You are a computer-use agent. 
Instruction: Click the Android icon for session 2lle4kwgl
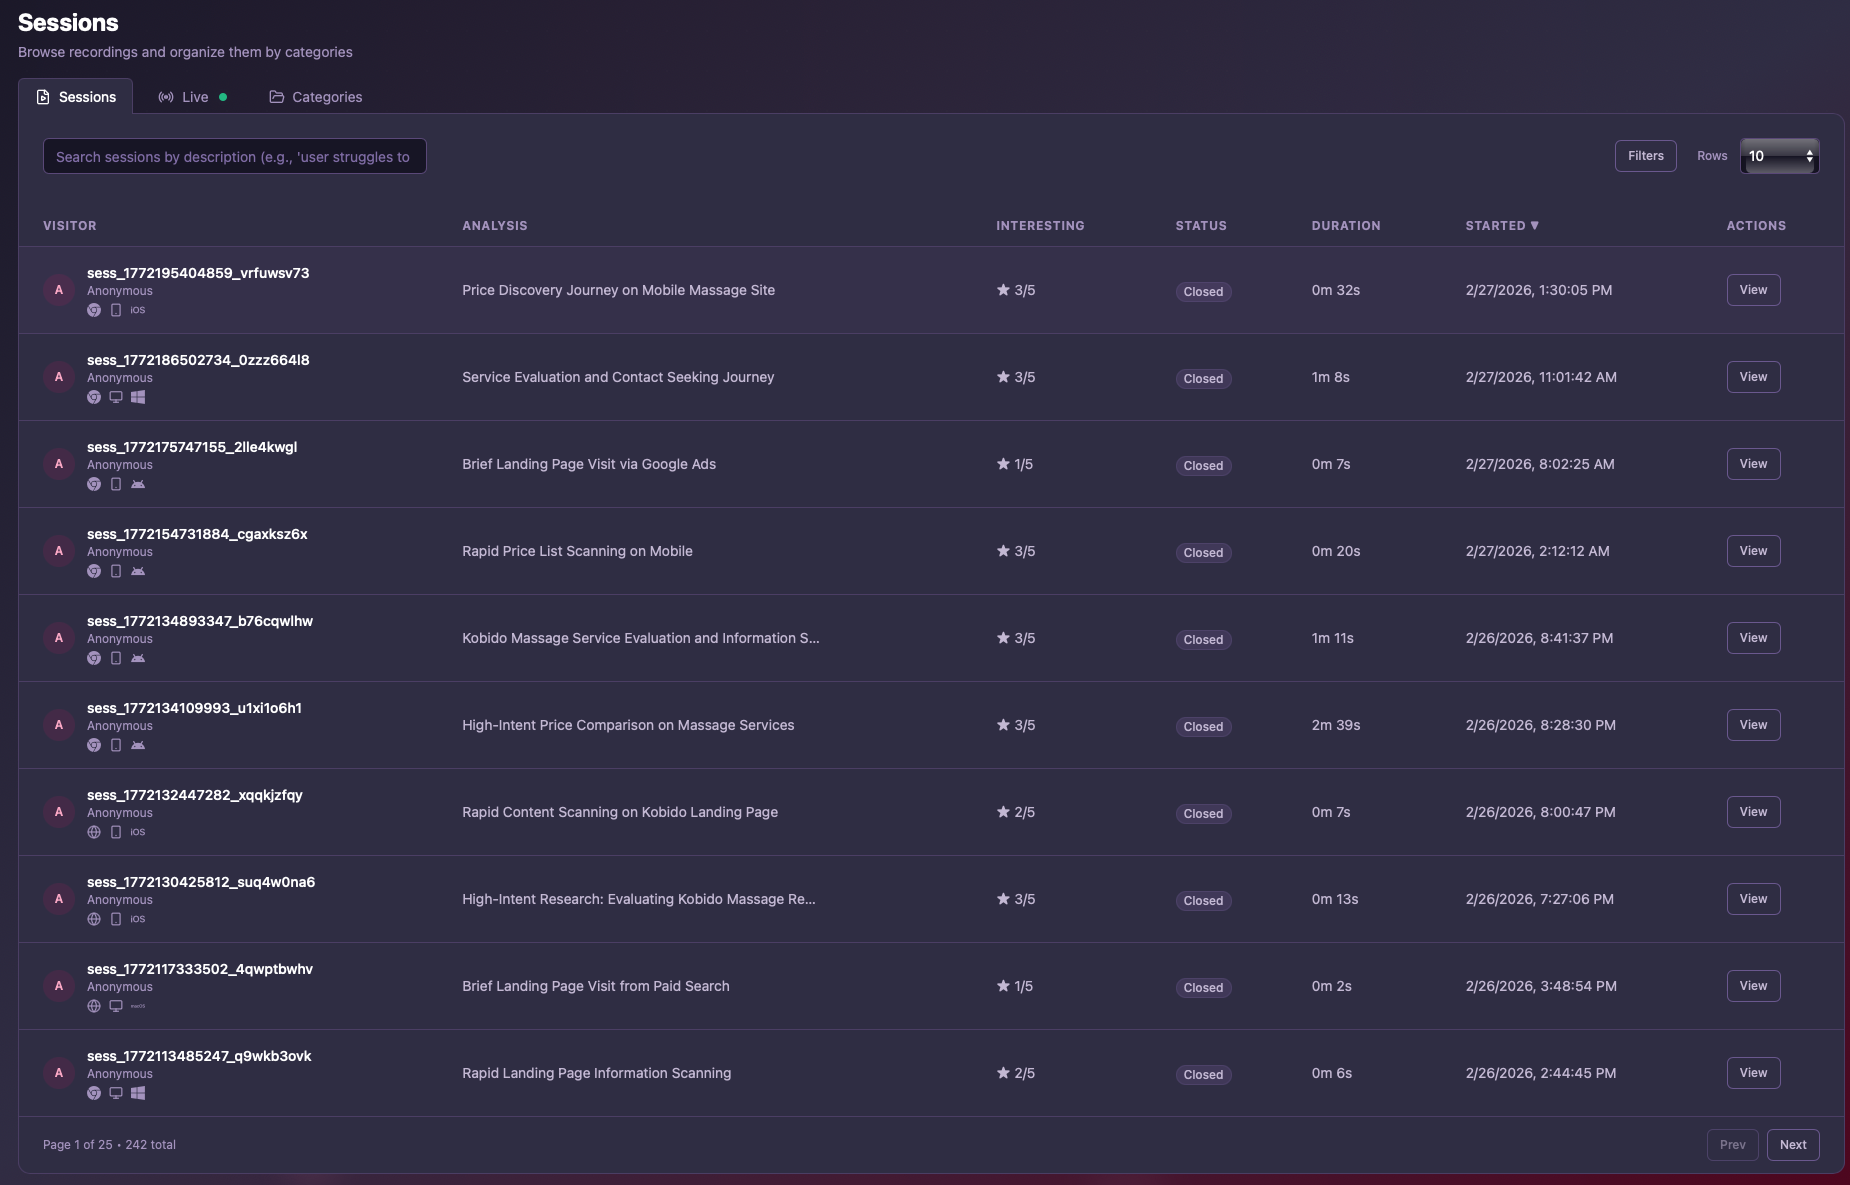(138, 484)
